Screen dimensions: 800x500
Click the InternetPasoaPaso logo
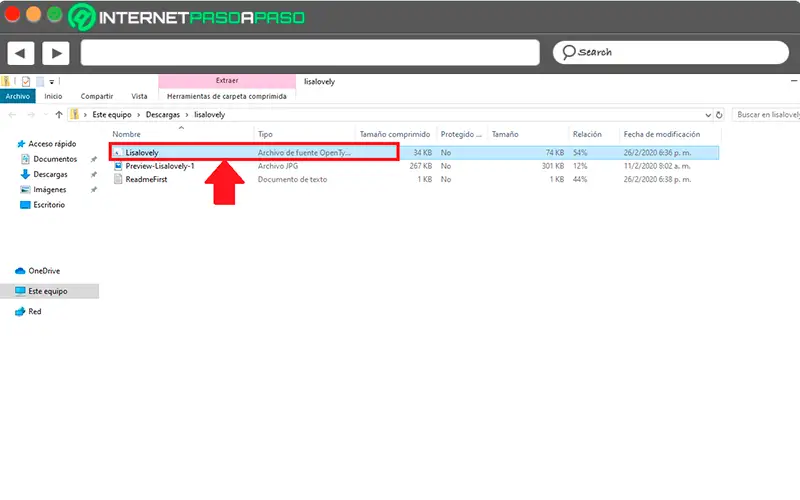[186, 17]
